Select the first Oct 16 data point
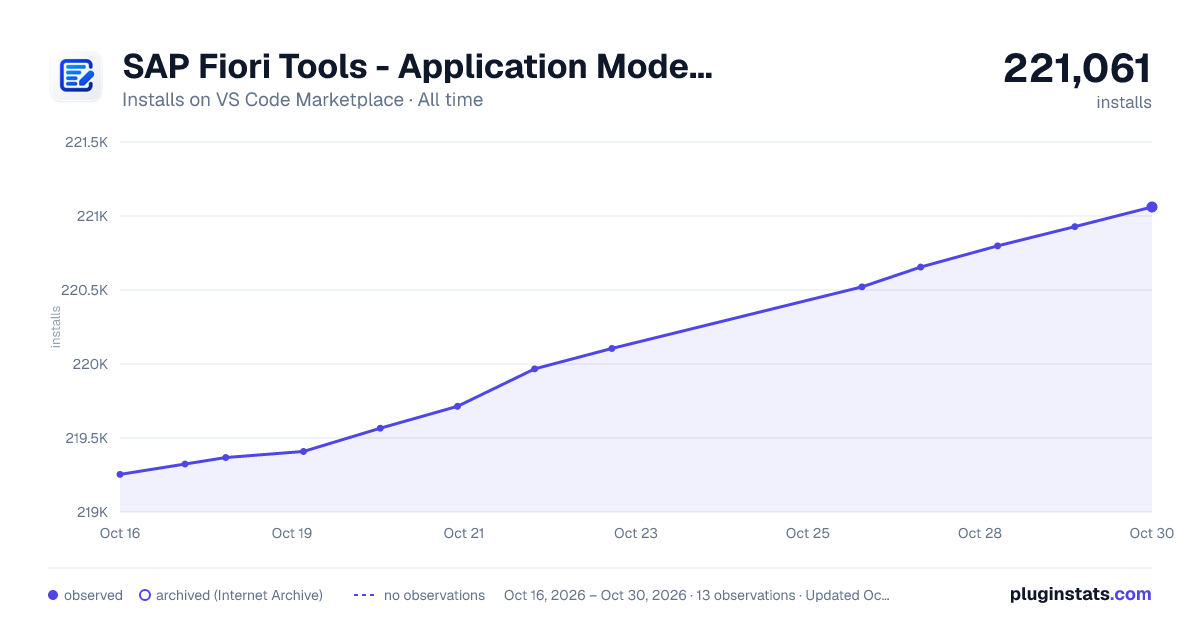This screenshot has width=1200, height=630. tap(120, 474)
